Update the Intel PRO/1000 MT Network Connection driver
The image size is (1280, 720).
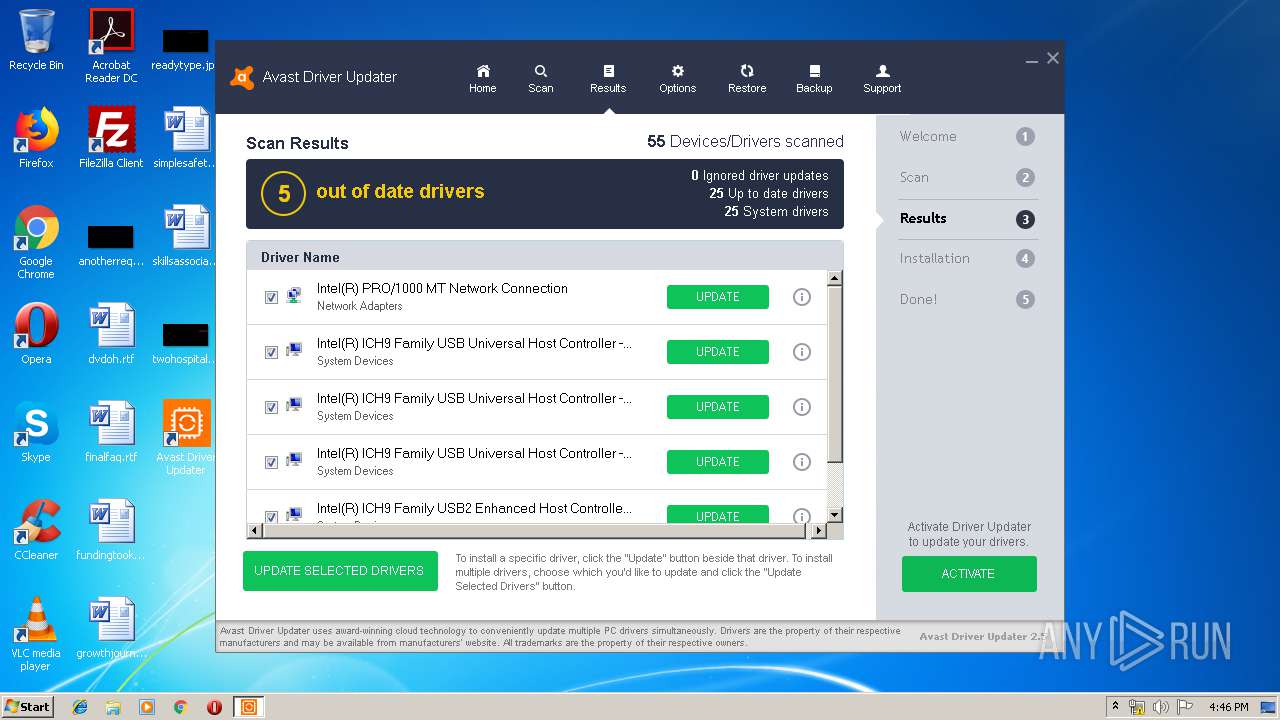(718, 297)
